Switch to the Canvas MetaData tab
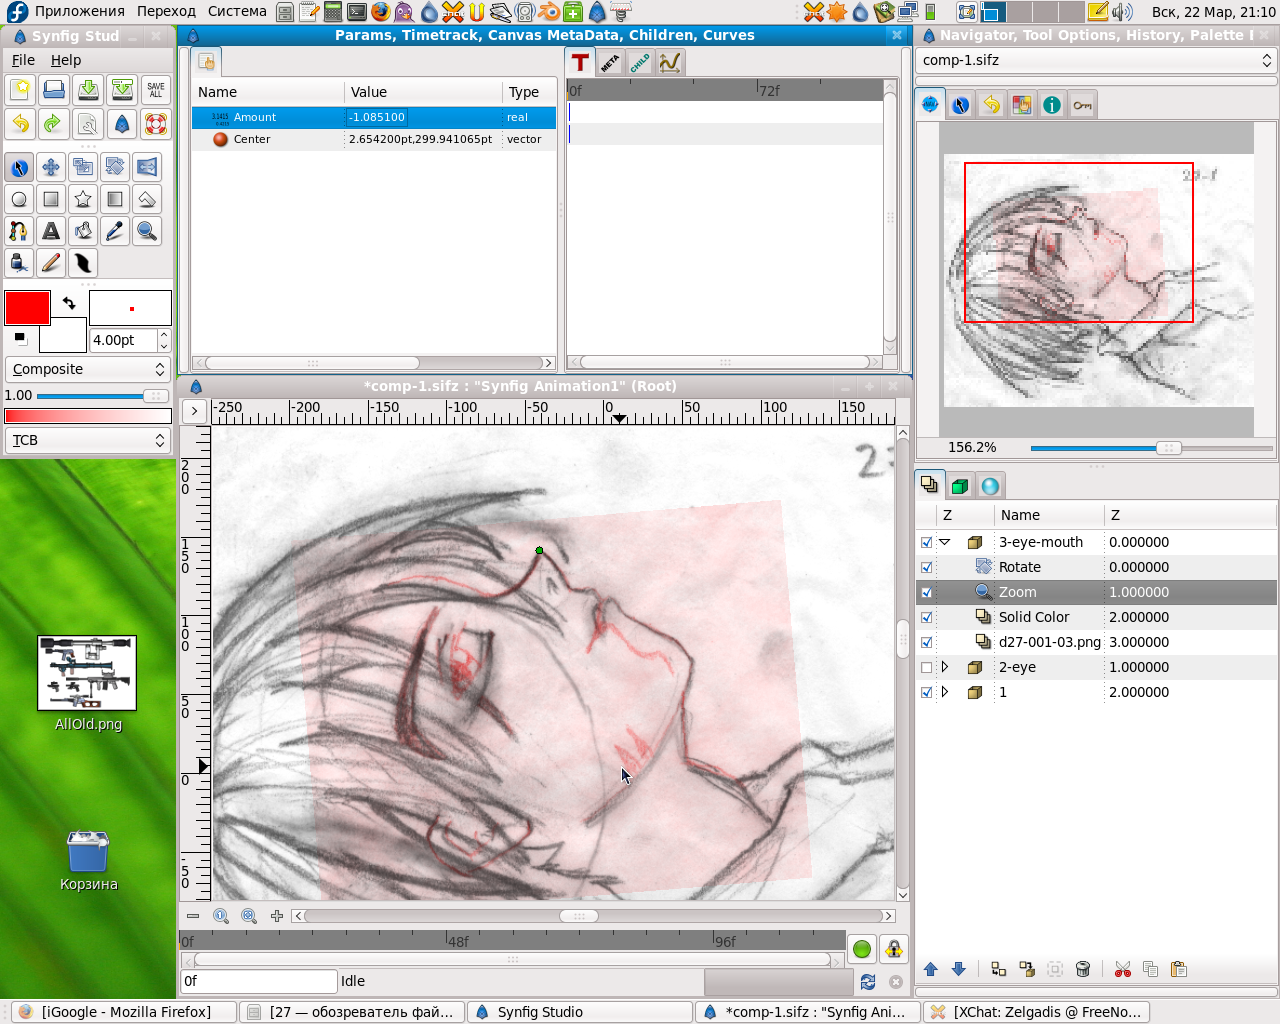The image size is (1280, 1024). tap(610, 62)
